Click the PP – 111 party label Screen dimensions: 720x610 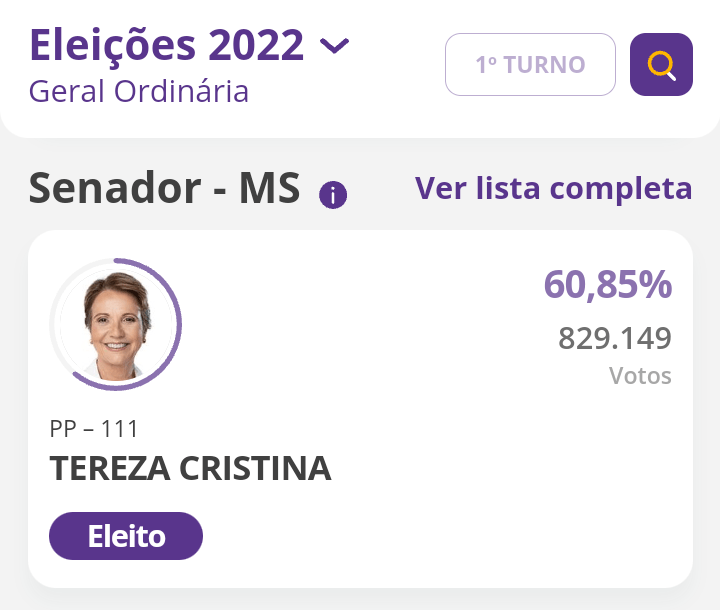[x=94, y=429]
